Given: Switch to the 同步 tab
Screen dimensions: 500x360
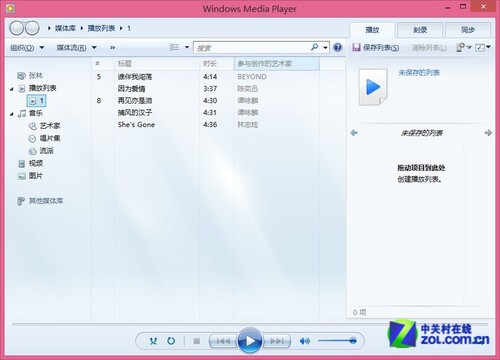Looking at the screenshot, I should point(468,30).
